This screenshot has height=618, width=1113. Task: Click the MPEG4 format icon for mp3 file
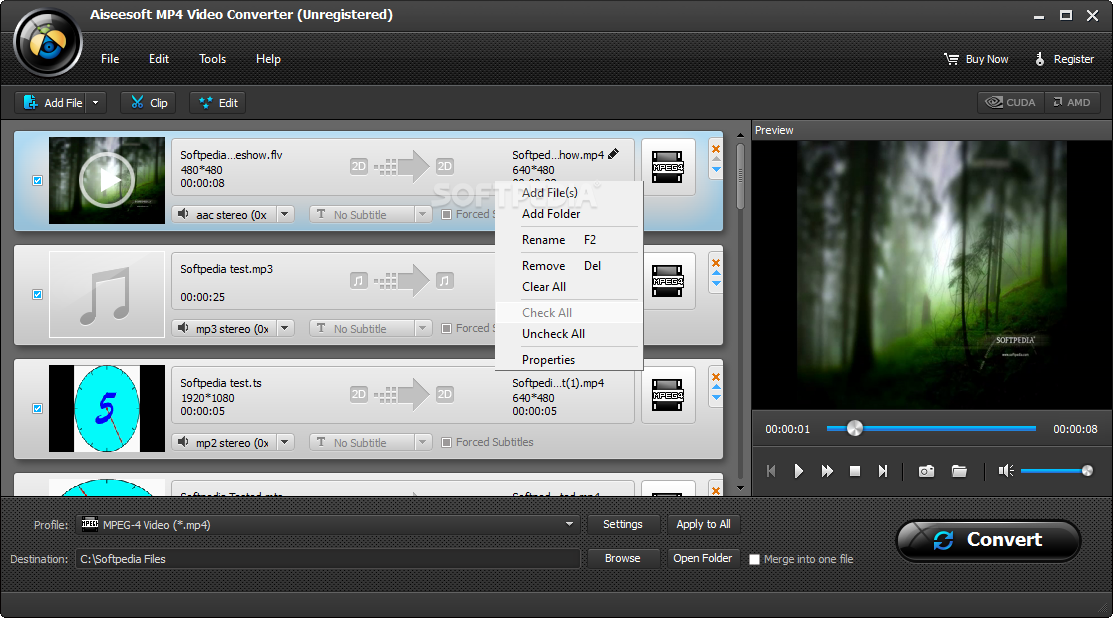(668, 281)
